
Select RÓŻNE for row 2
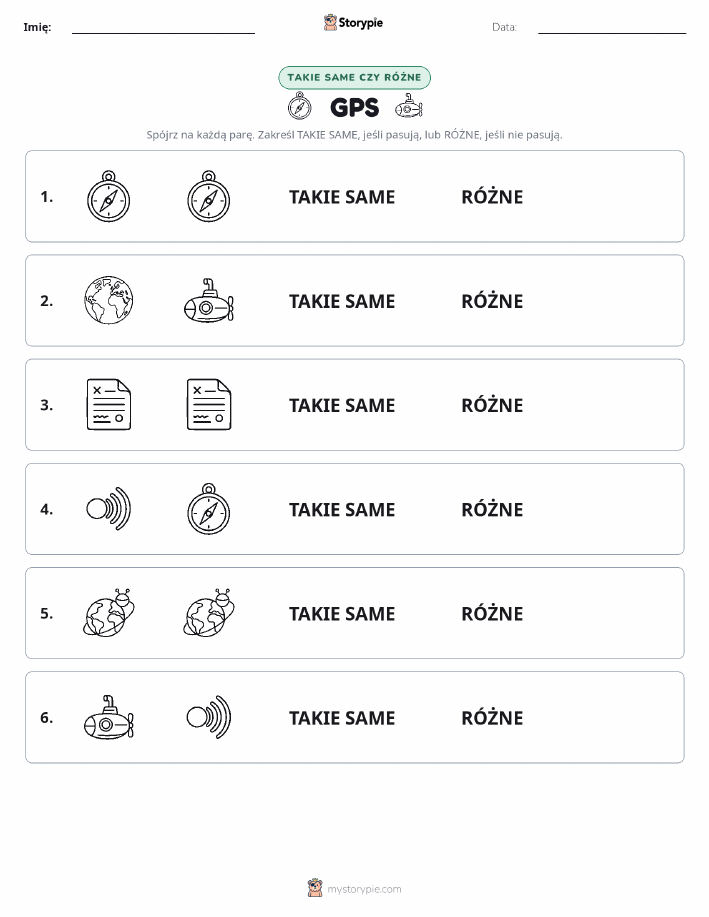(492, 301)
